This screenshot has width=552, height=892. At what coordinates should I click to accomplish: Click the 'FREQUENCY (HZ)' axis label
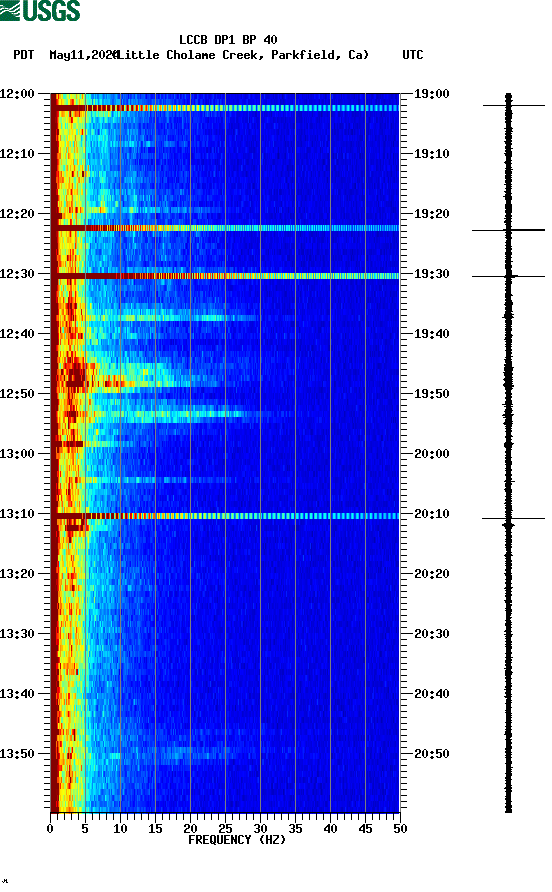237,840
